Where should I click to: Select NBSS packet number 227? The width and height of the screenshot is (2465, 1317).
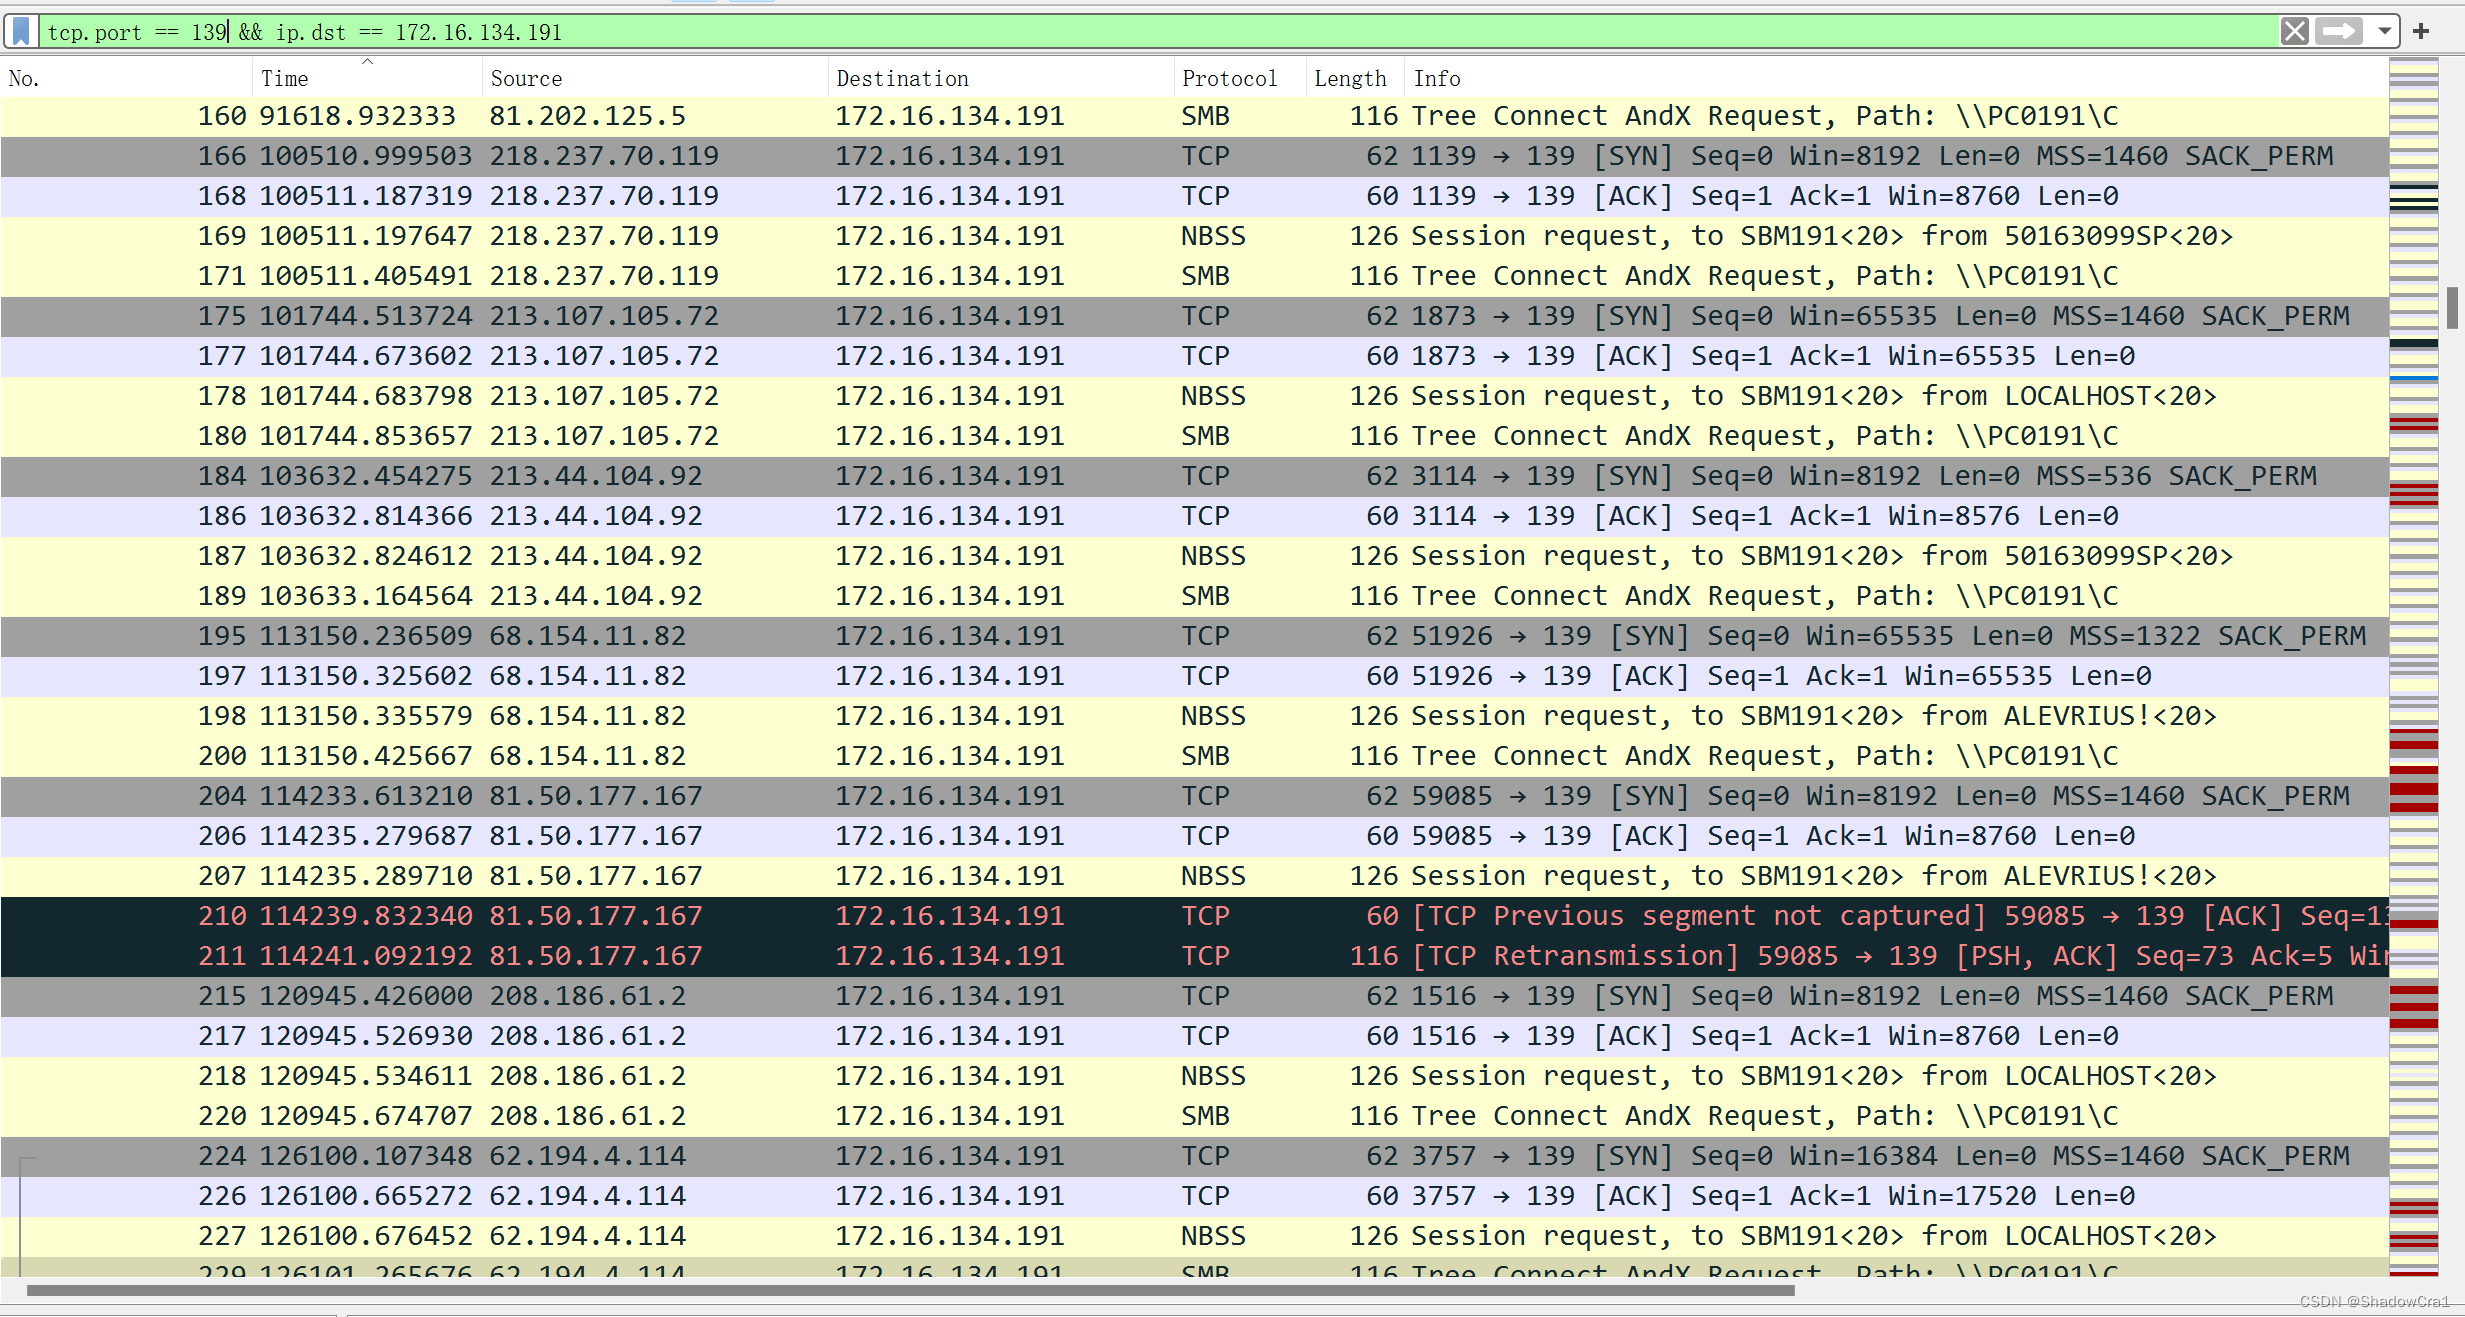coord(1194,1236)
